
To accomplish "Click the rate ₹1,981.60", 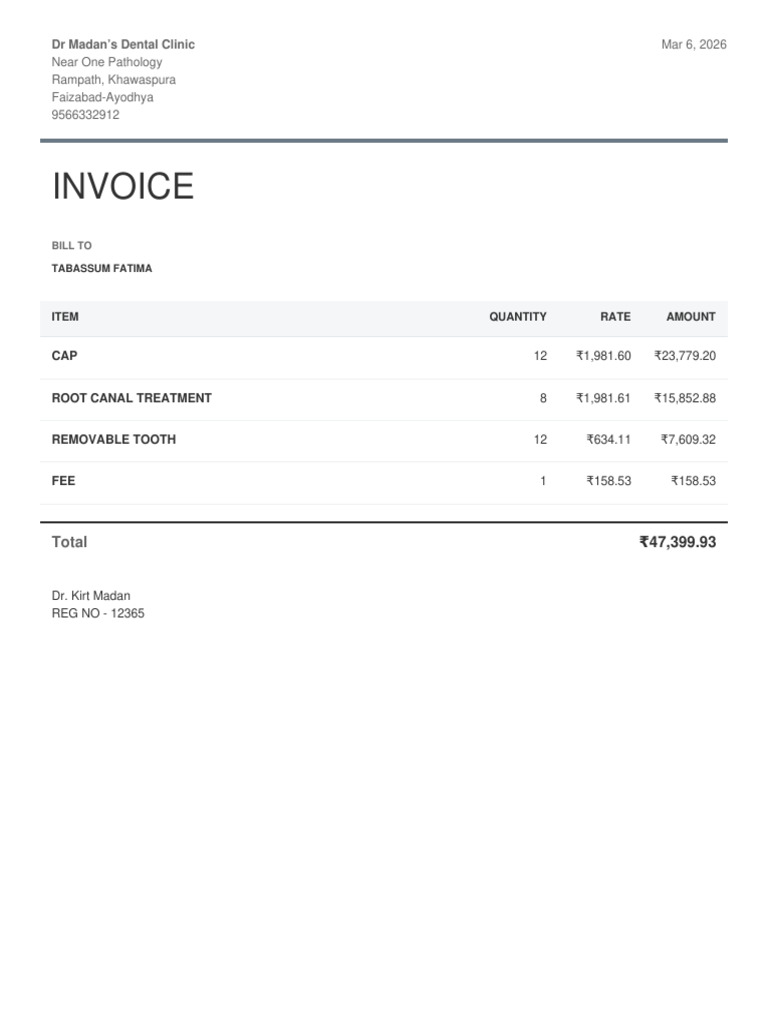I will coord(603,356).
